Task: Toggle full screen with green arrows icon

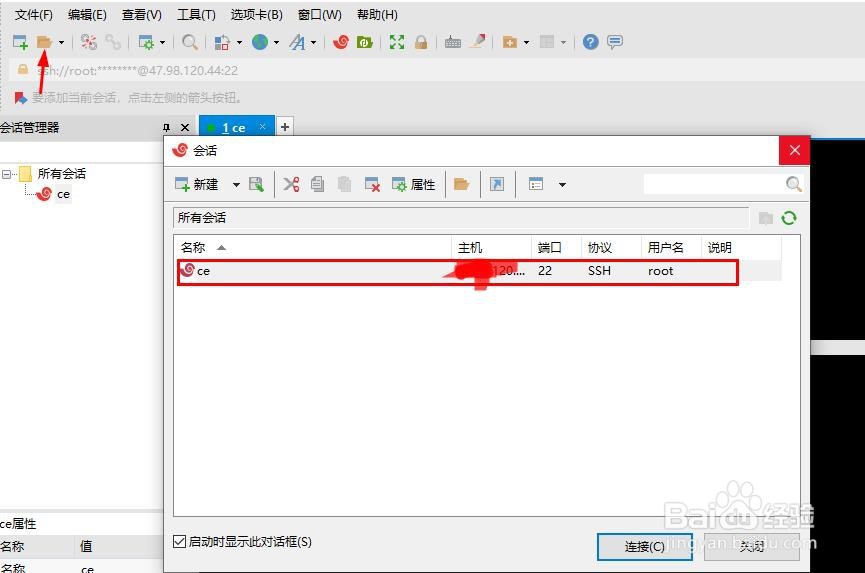Action: (397, 42)
